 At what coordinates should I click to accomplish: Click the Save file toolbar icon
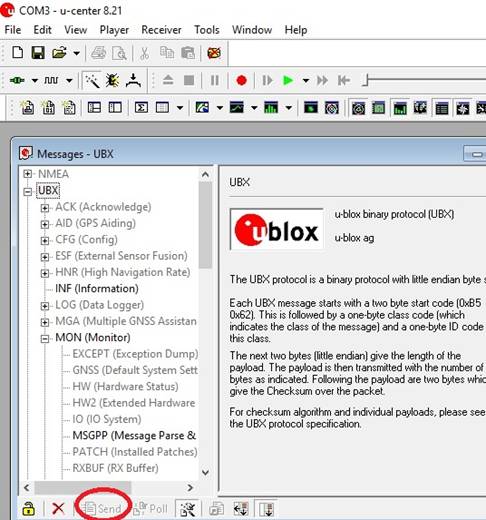38,53
